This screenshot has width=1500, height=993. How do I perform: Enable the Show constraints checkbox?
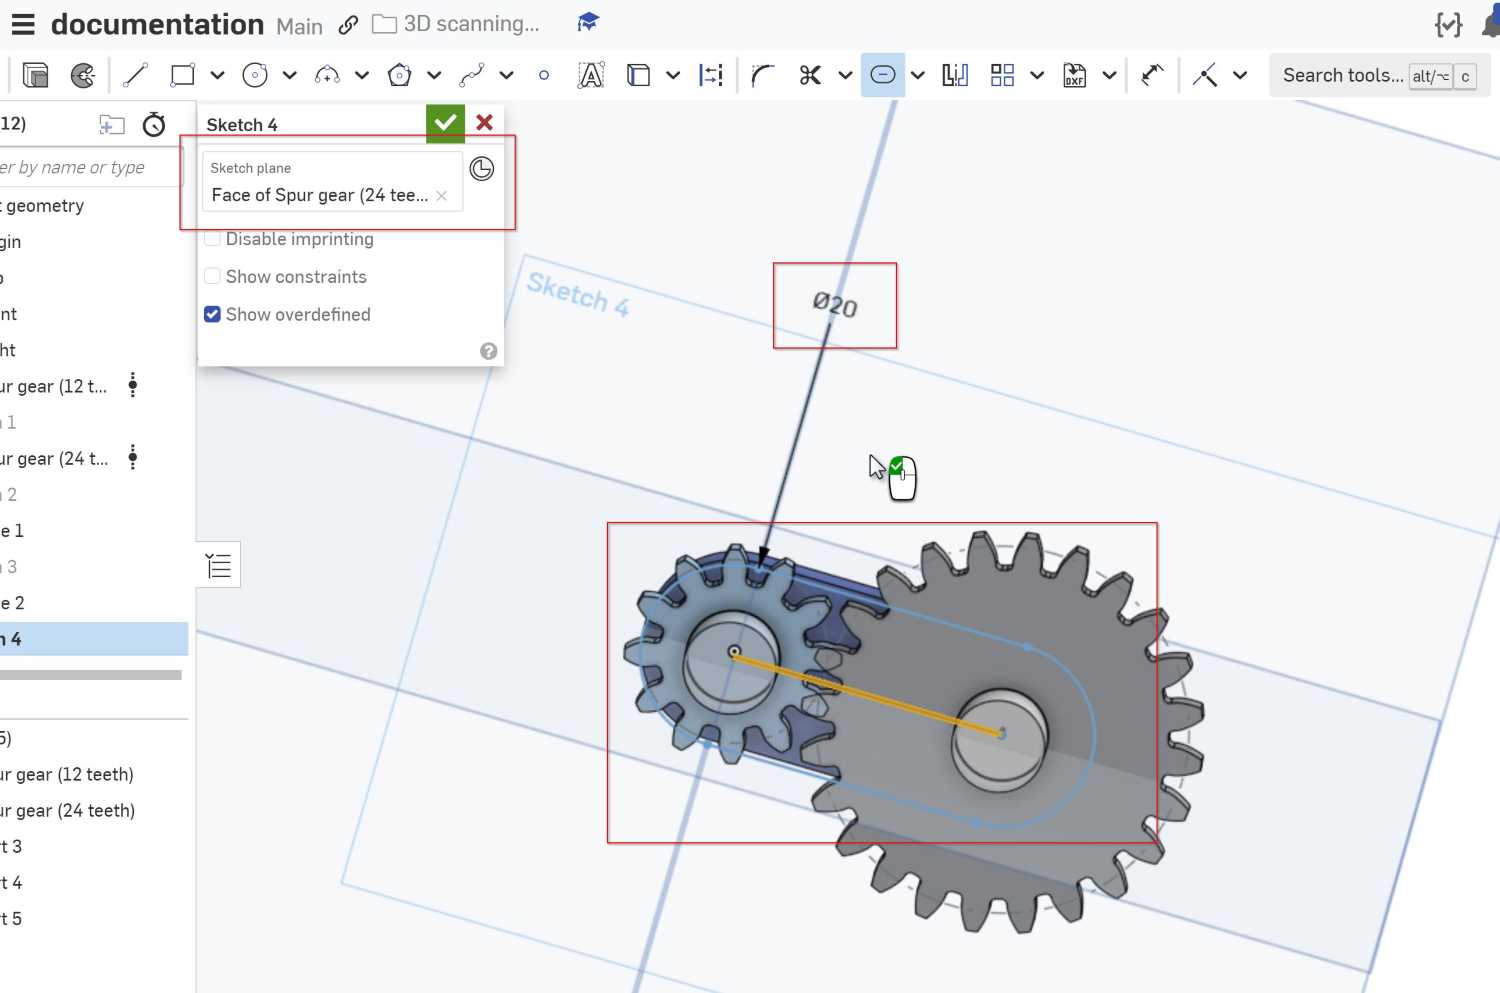point(212,276)
